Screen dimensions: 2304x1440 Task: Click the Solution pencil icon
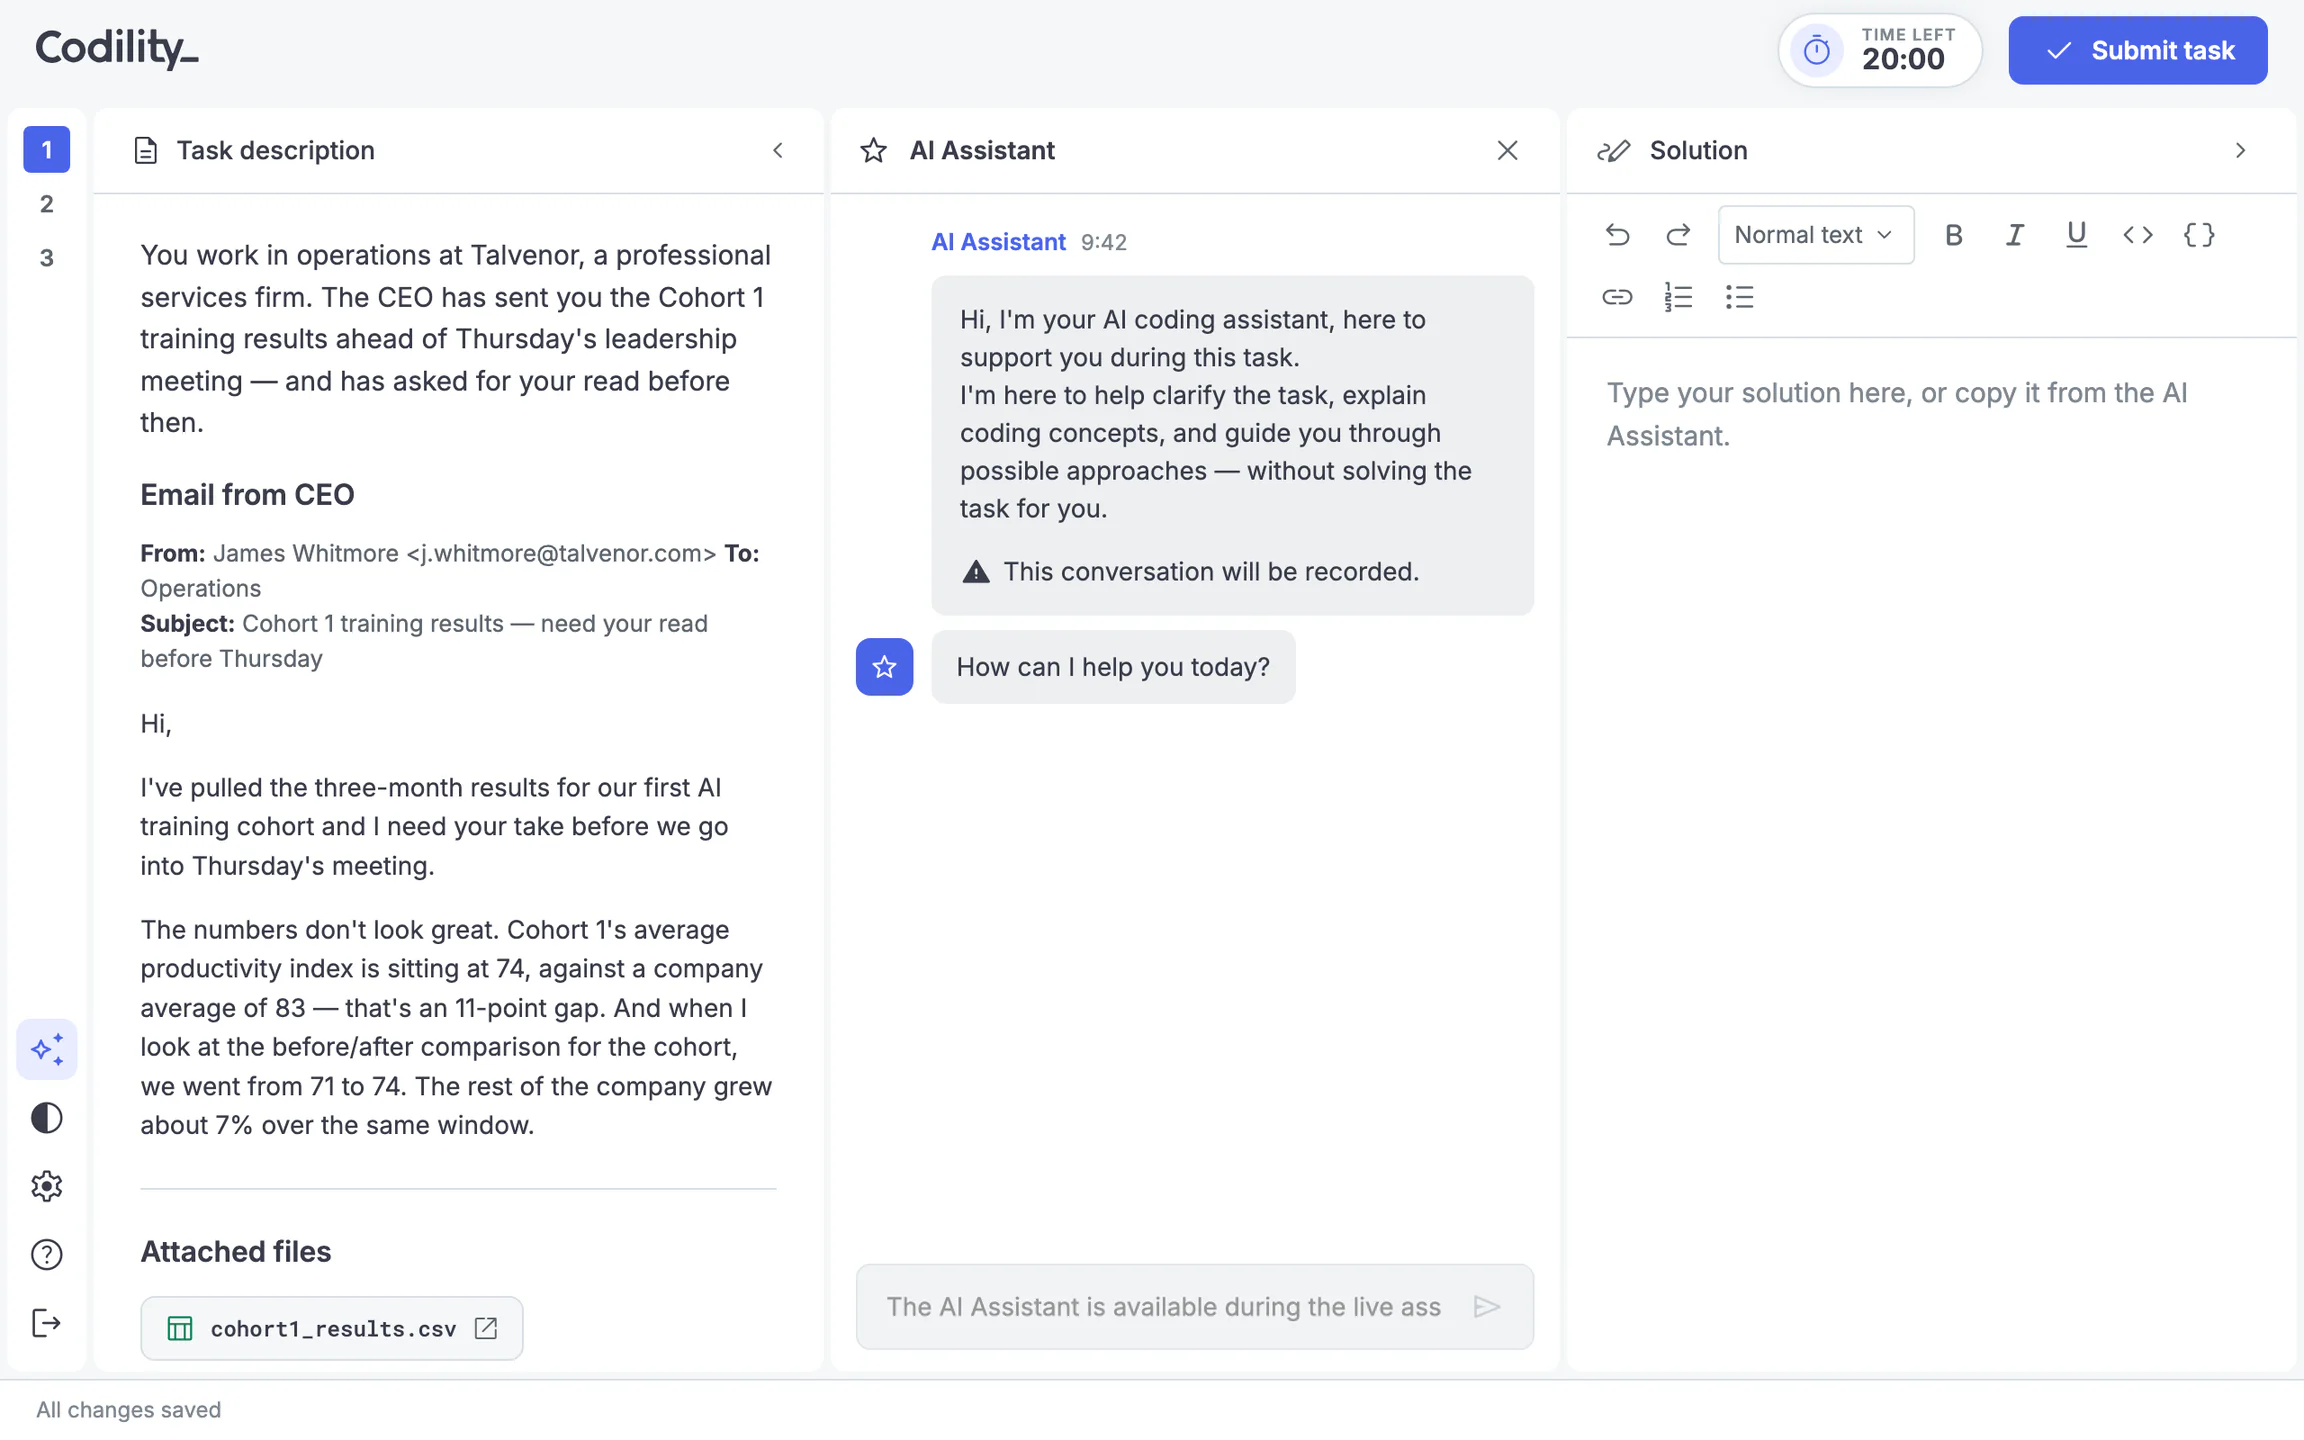pyautogui.click(x=1613, y=150)
